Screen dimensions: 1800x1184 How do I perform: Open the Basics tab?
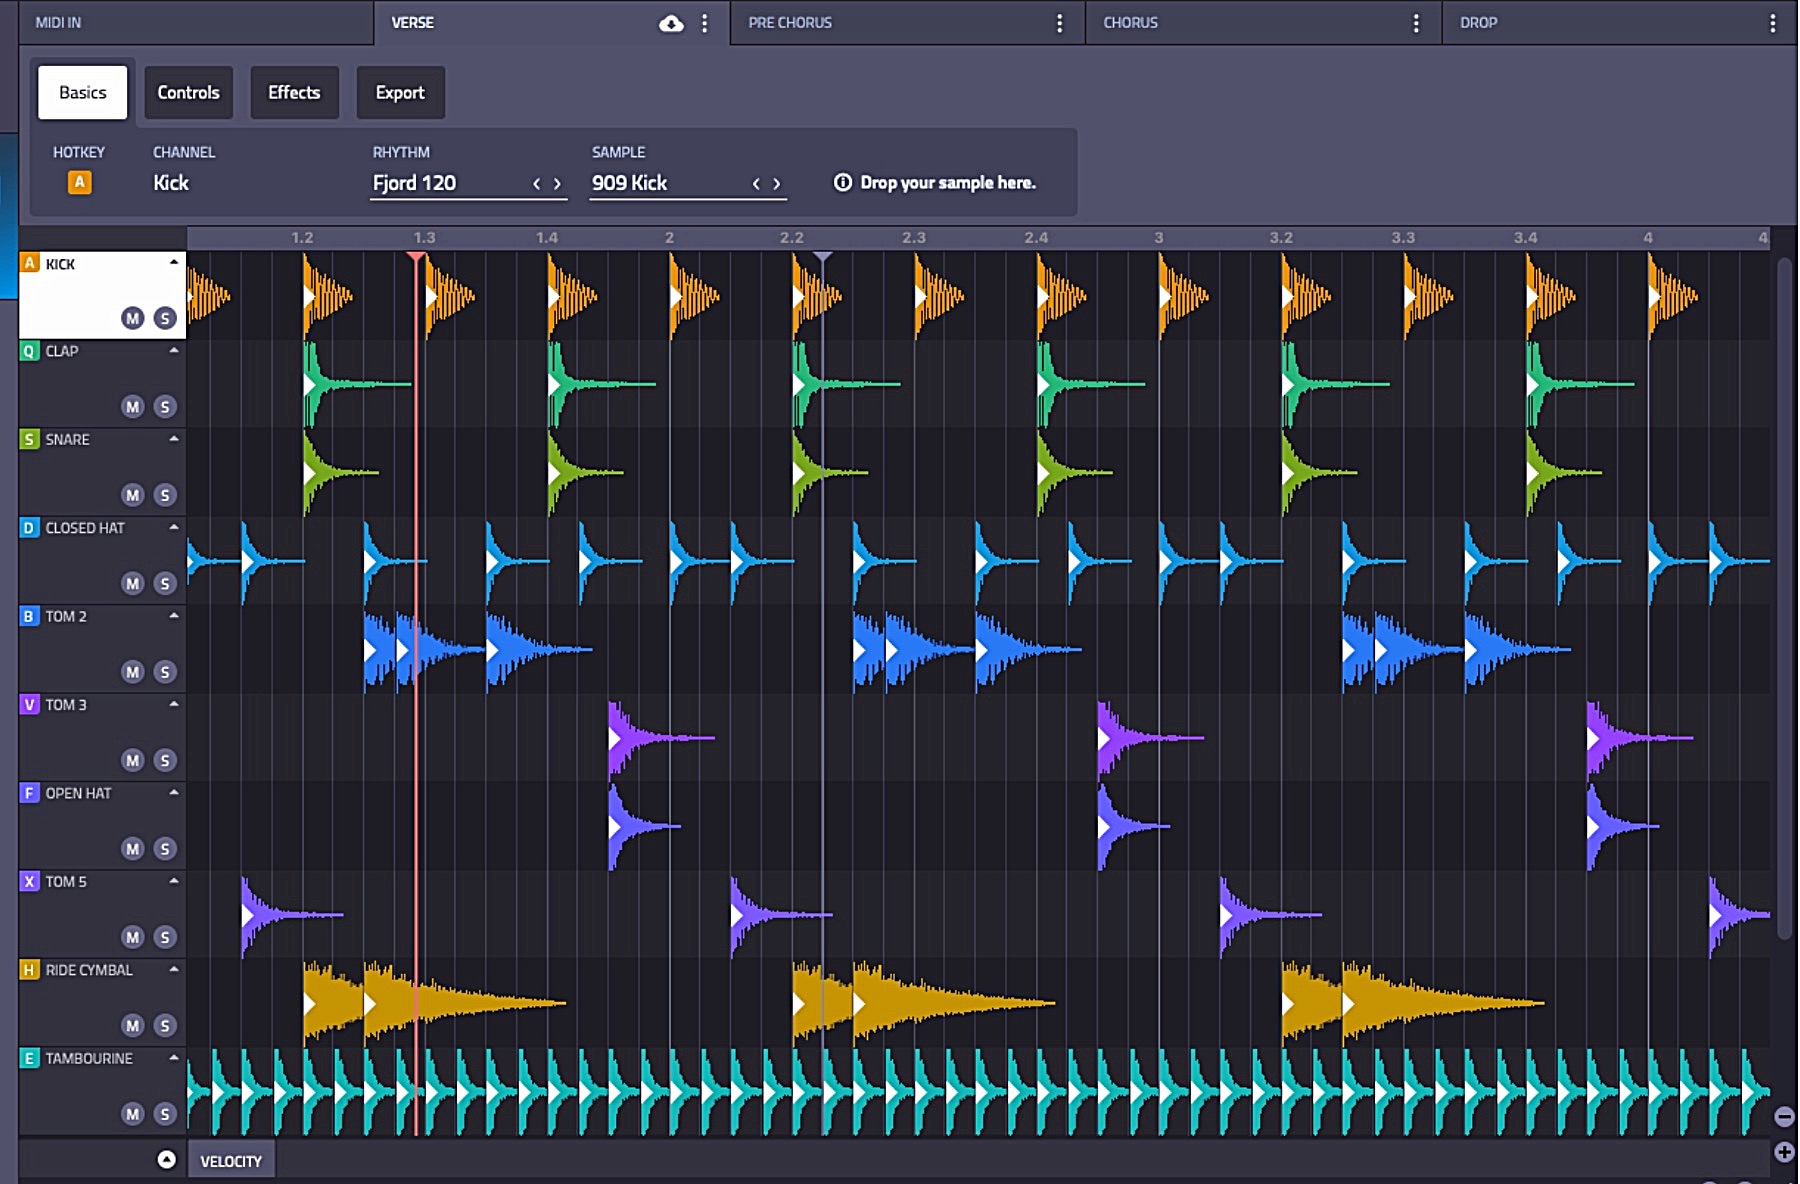(83, 93)
